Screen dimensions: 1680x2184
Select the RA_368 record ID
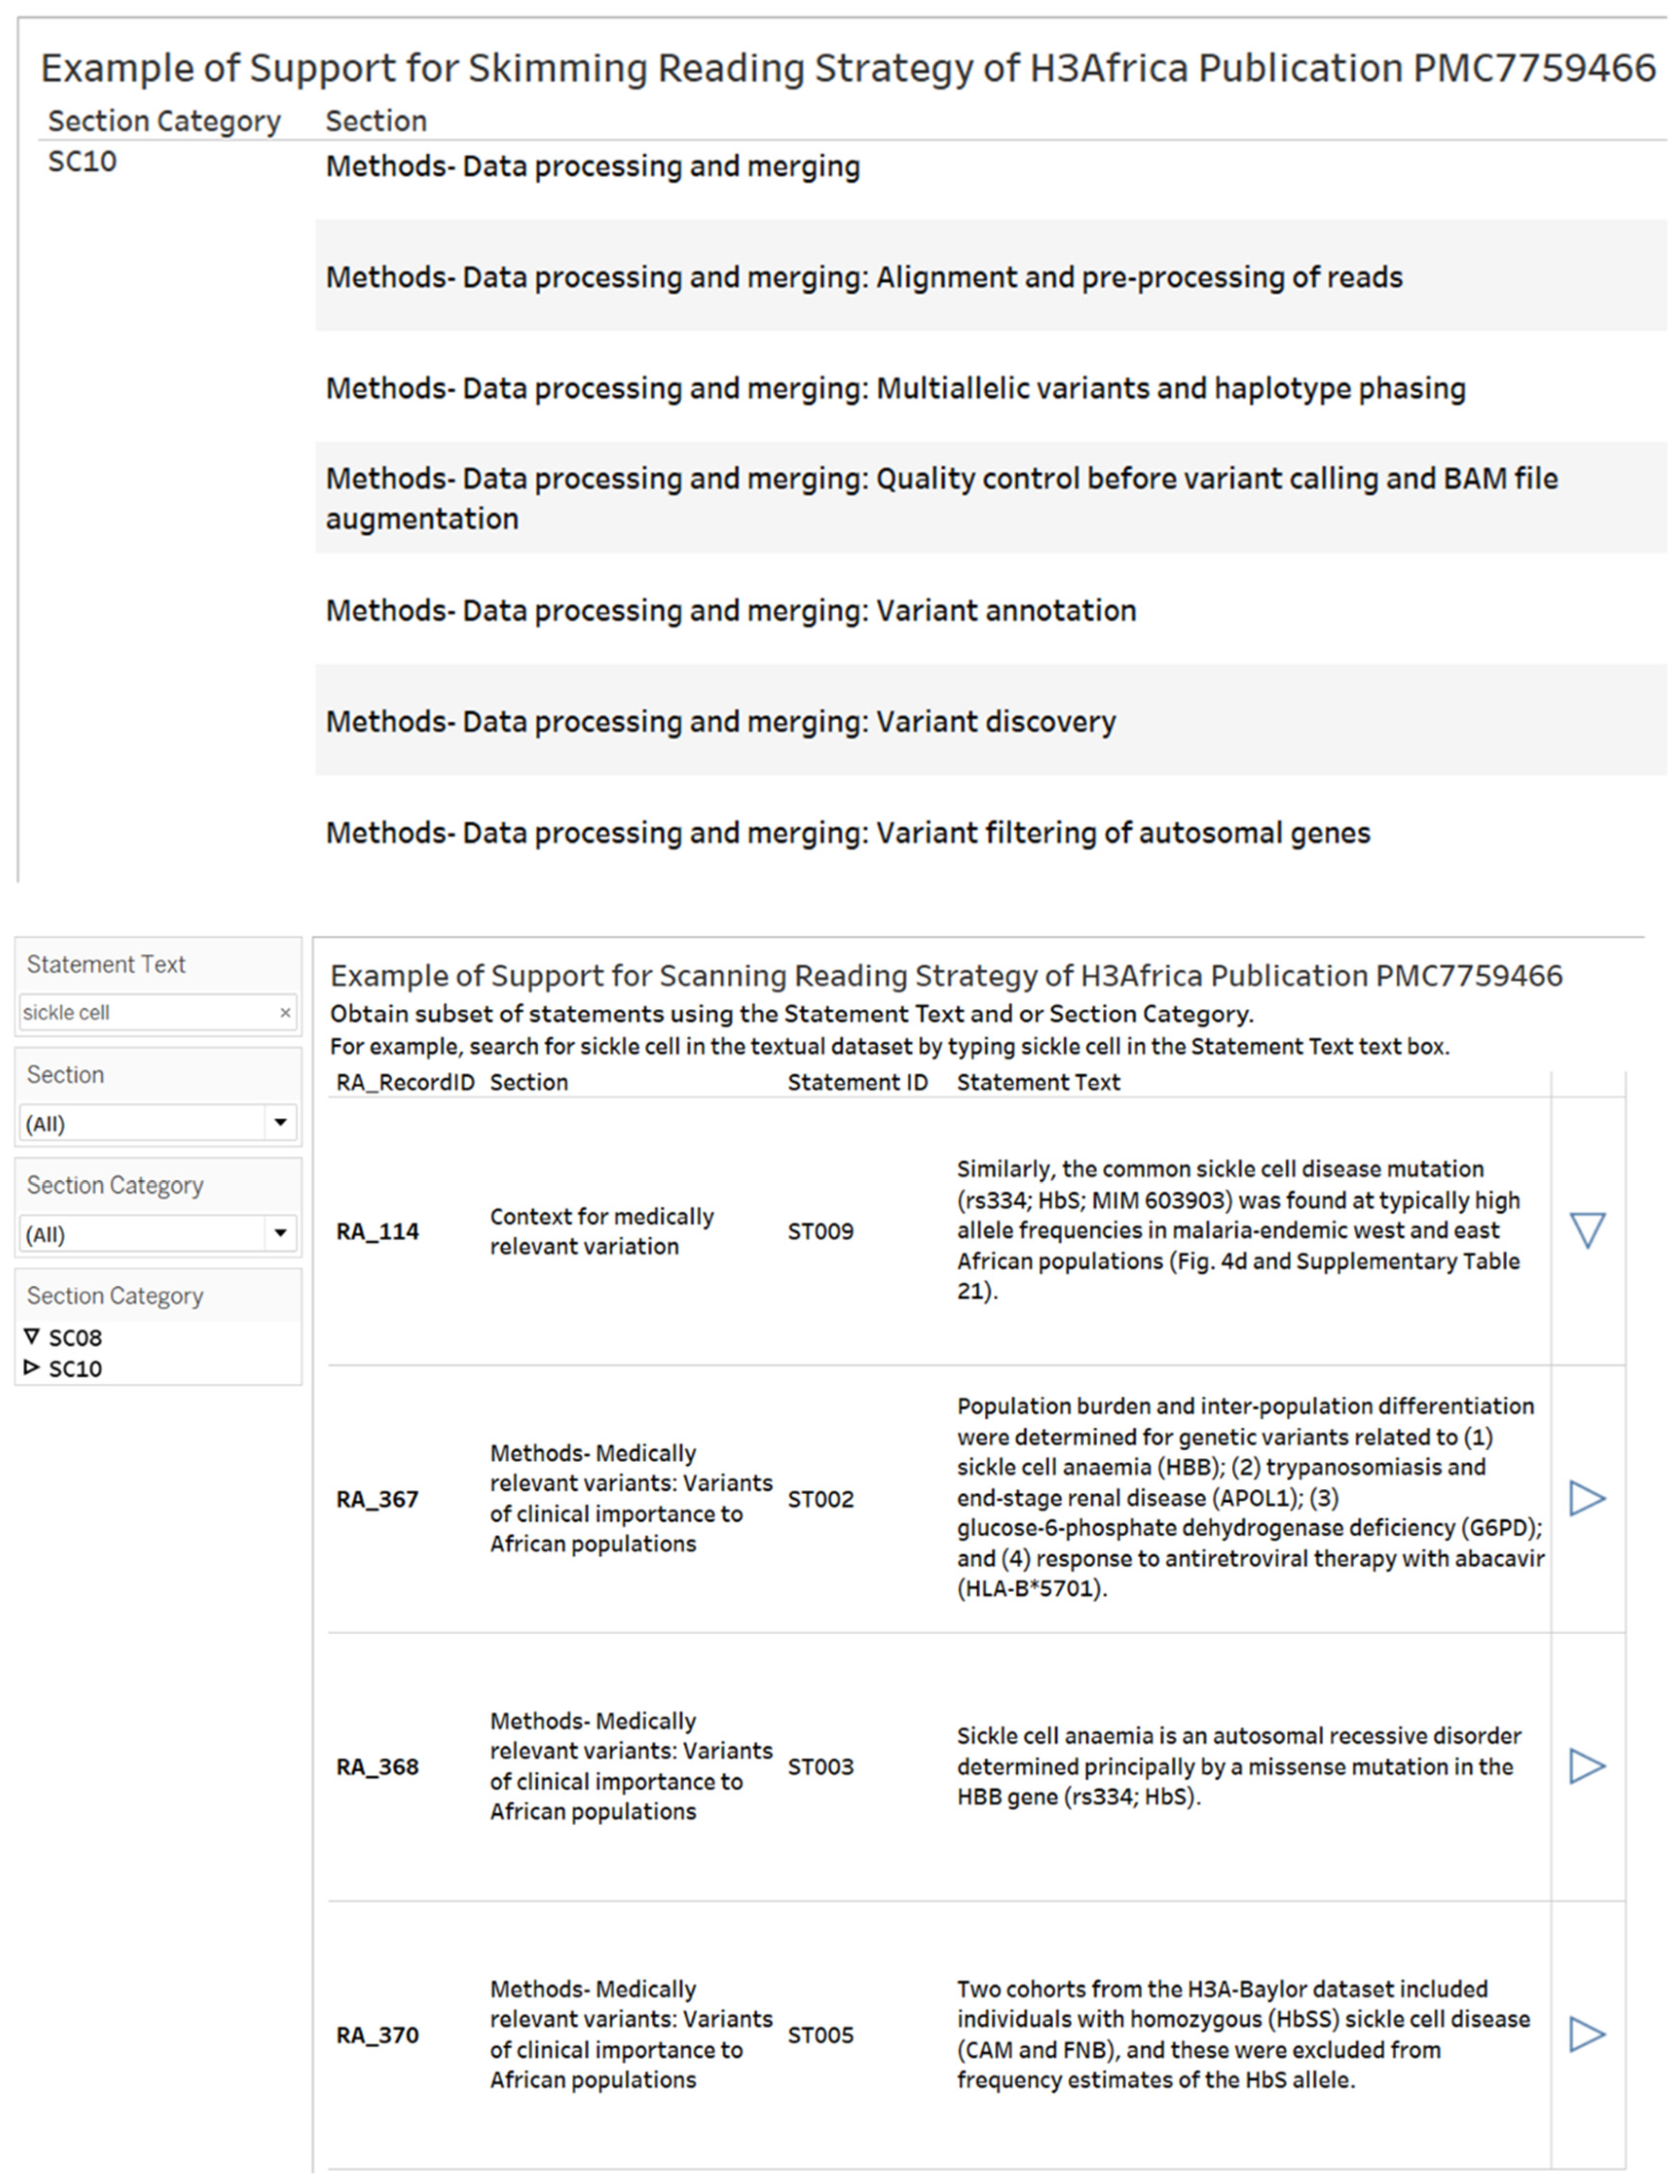coord(377,1767)
